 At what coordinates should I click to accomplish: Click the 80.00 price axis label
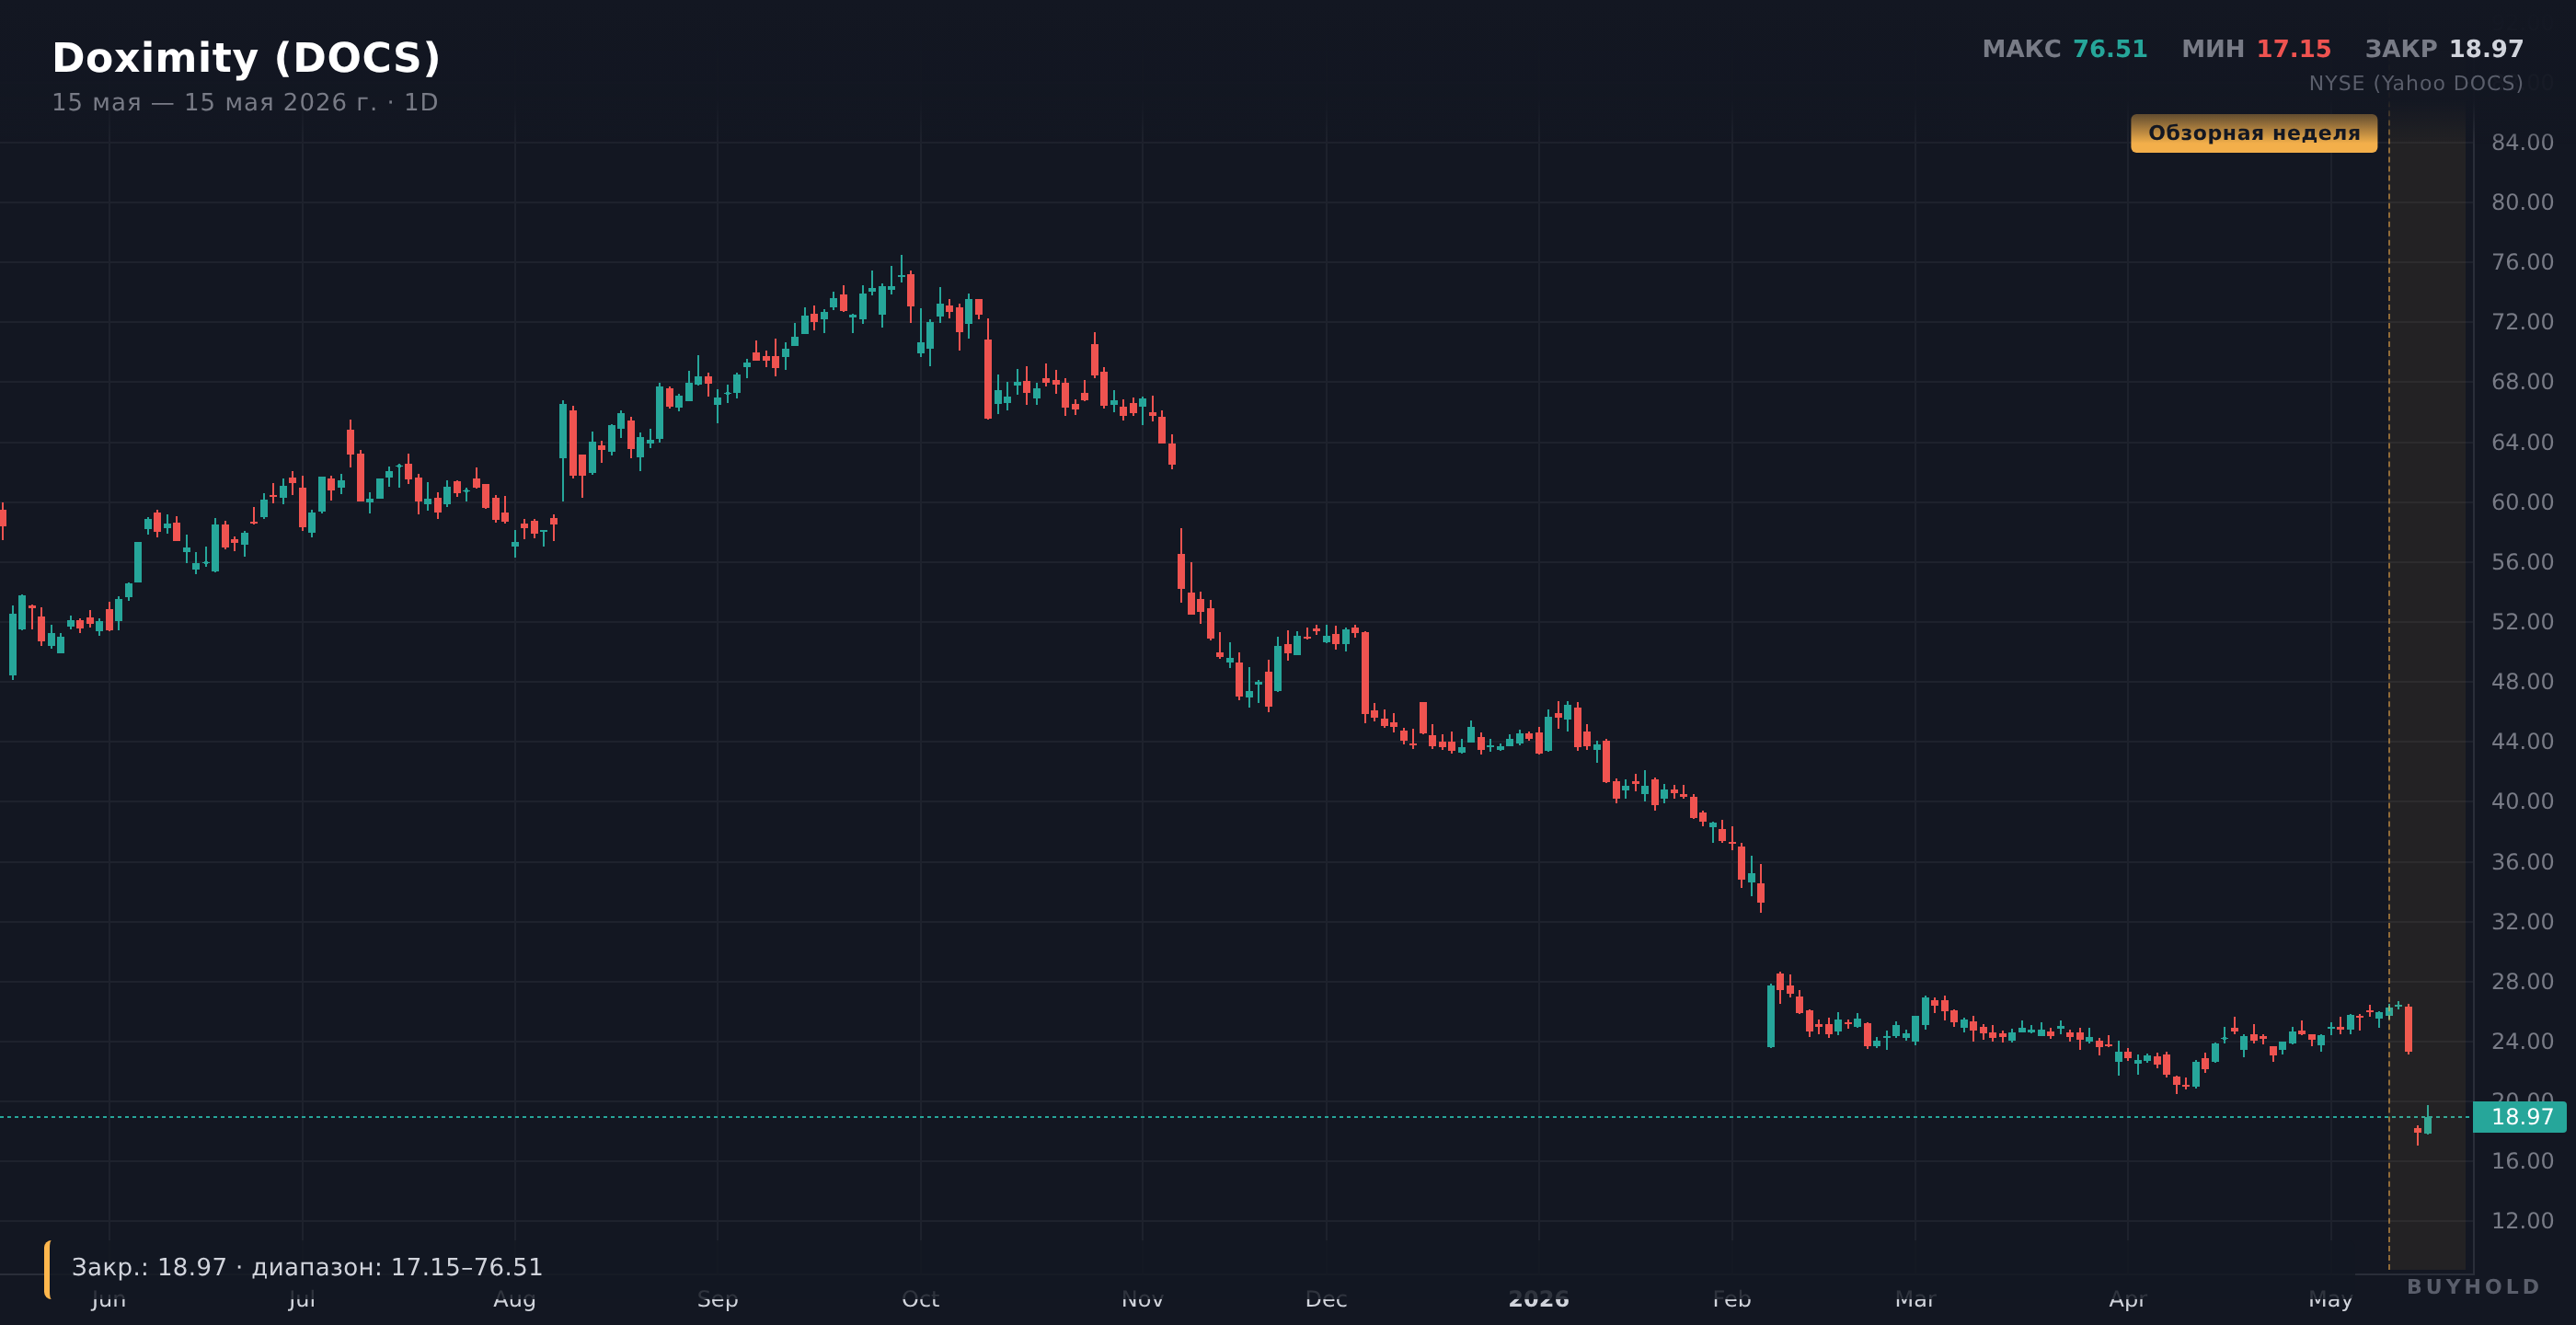tap(2522, 202)
